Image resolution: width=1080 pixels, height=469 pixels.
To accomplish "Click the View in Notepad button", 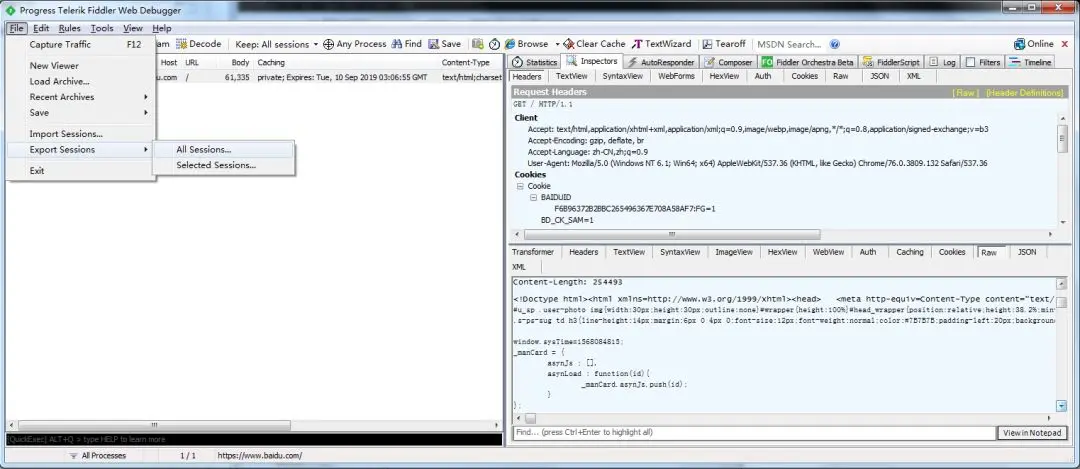I will [x=1032, y=432].
